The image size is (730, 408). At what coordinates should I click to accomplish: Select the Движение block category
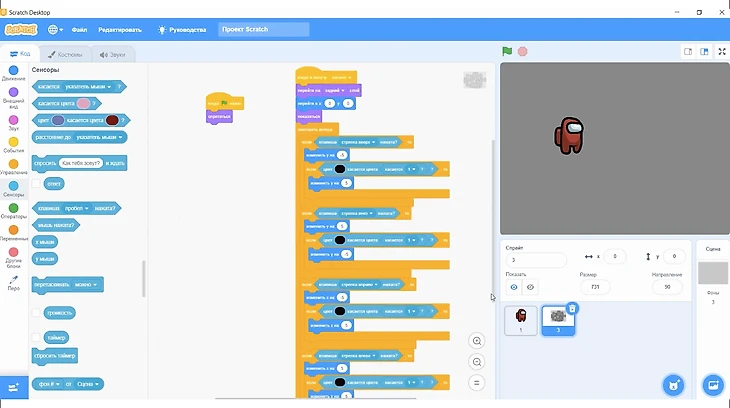(14, 73)
